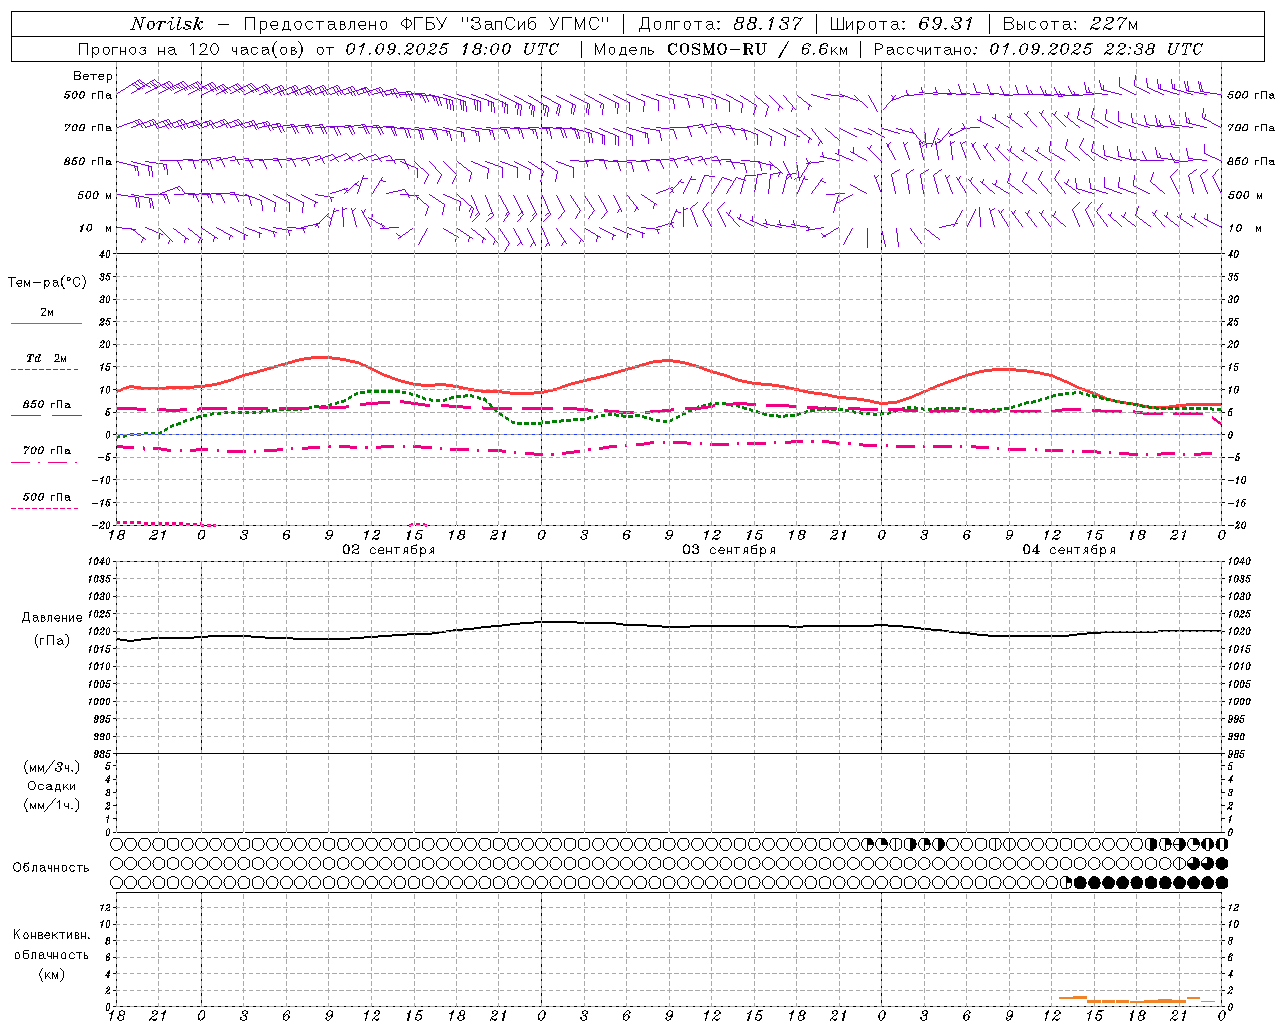Click the "Долгота: 88.137" longitude value
1280x1024 pixels.
point(719,24)
